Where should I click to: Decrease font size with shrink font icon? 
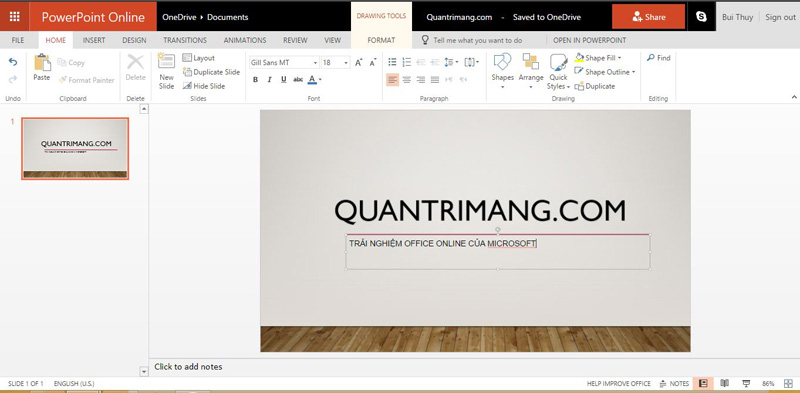pos(373,62)
